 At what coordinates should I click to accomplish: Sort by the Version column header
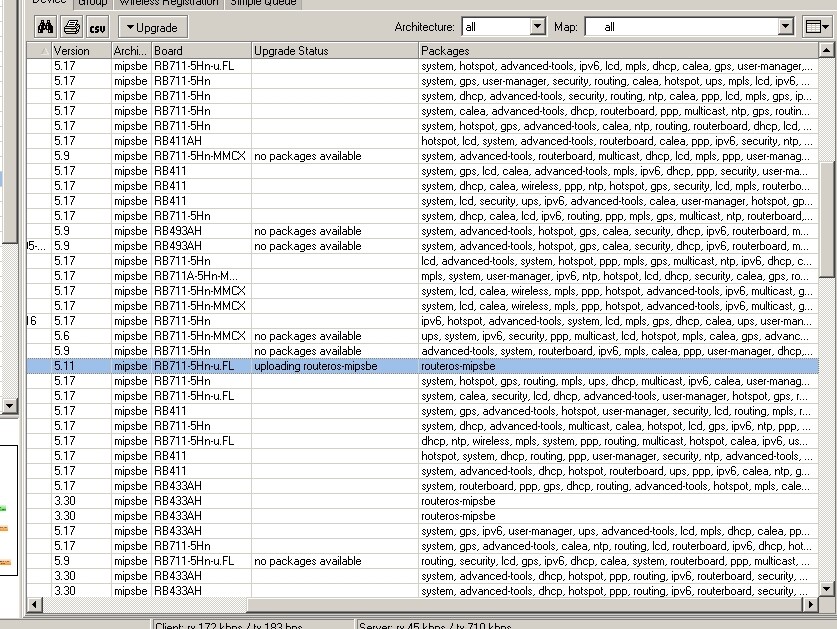[x=81, y=51]
